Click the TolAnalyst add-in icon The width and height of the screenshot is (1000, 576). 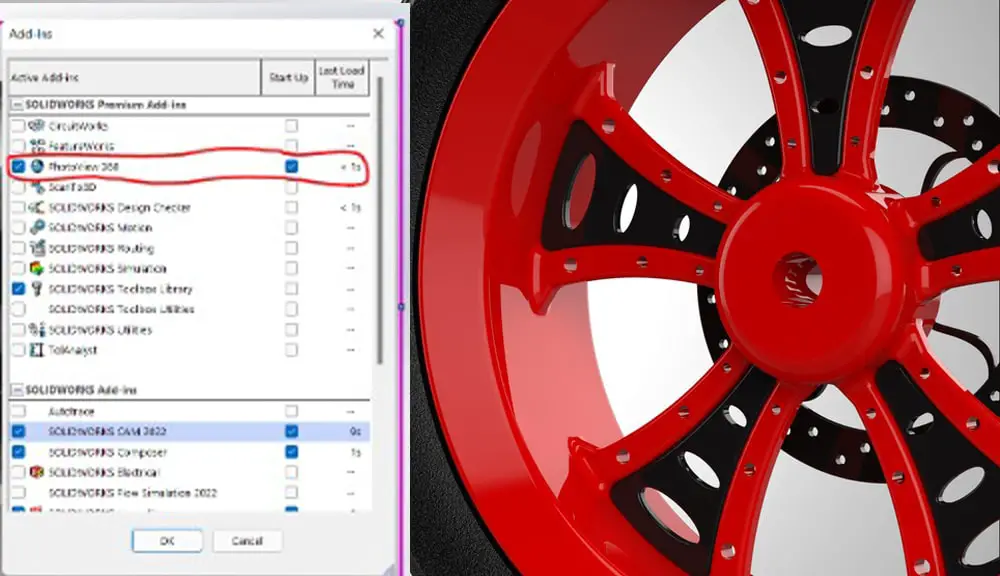37,350
